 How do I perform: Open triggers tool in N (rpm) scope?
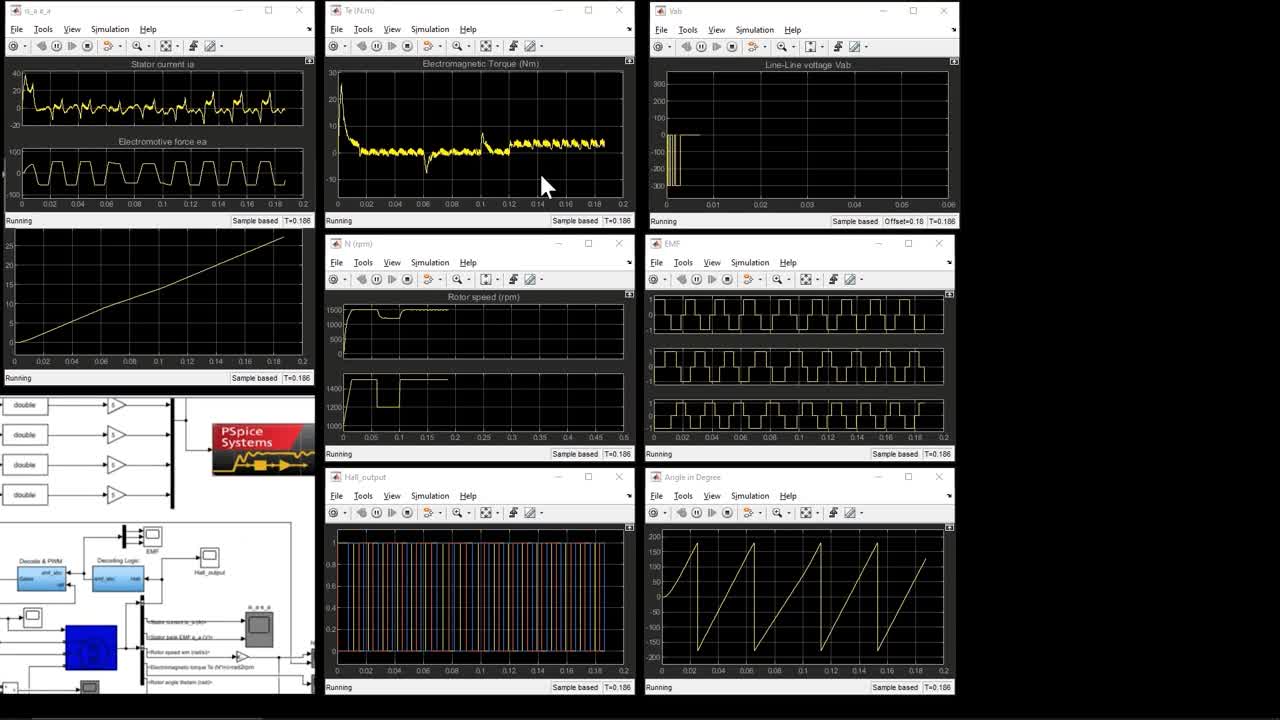pos(513,280)
